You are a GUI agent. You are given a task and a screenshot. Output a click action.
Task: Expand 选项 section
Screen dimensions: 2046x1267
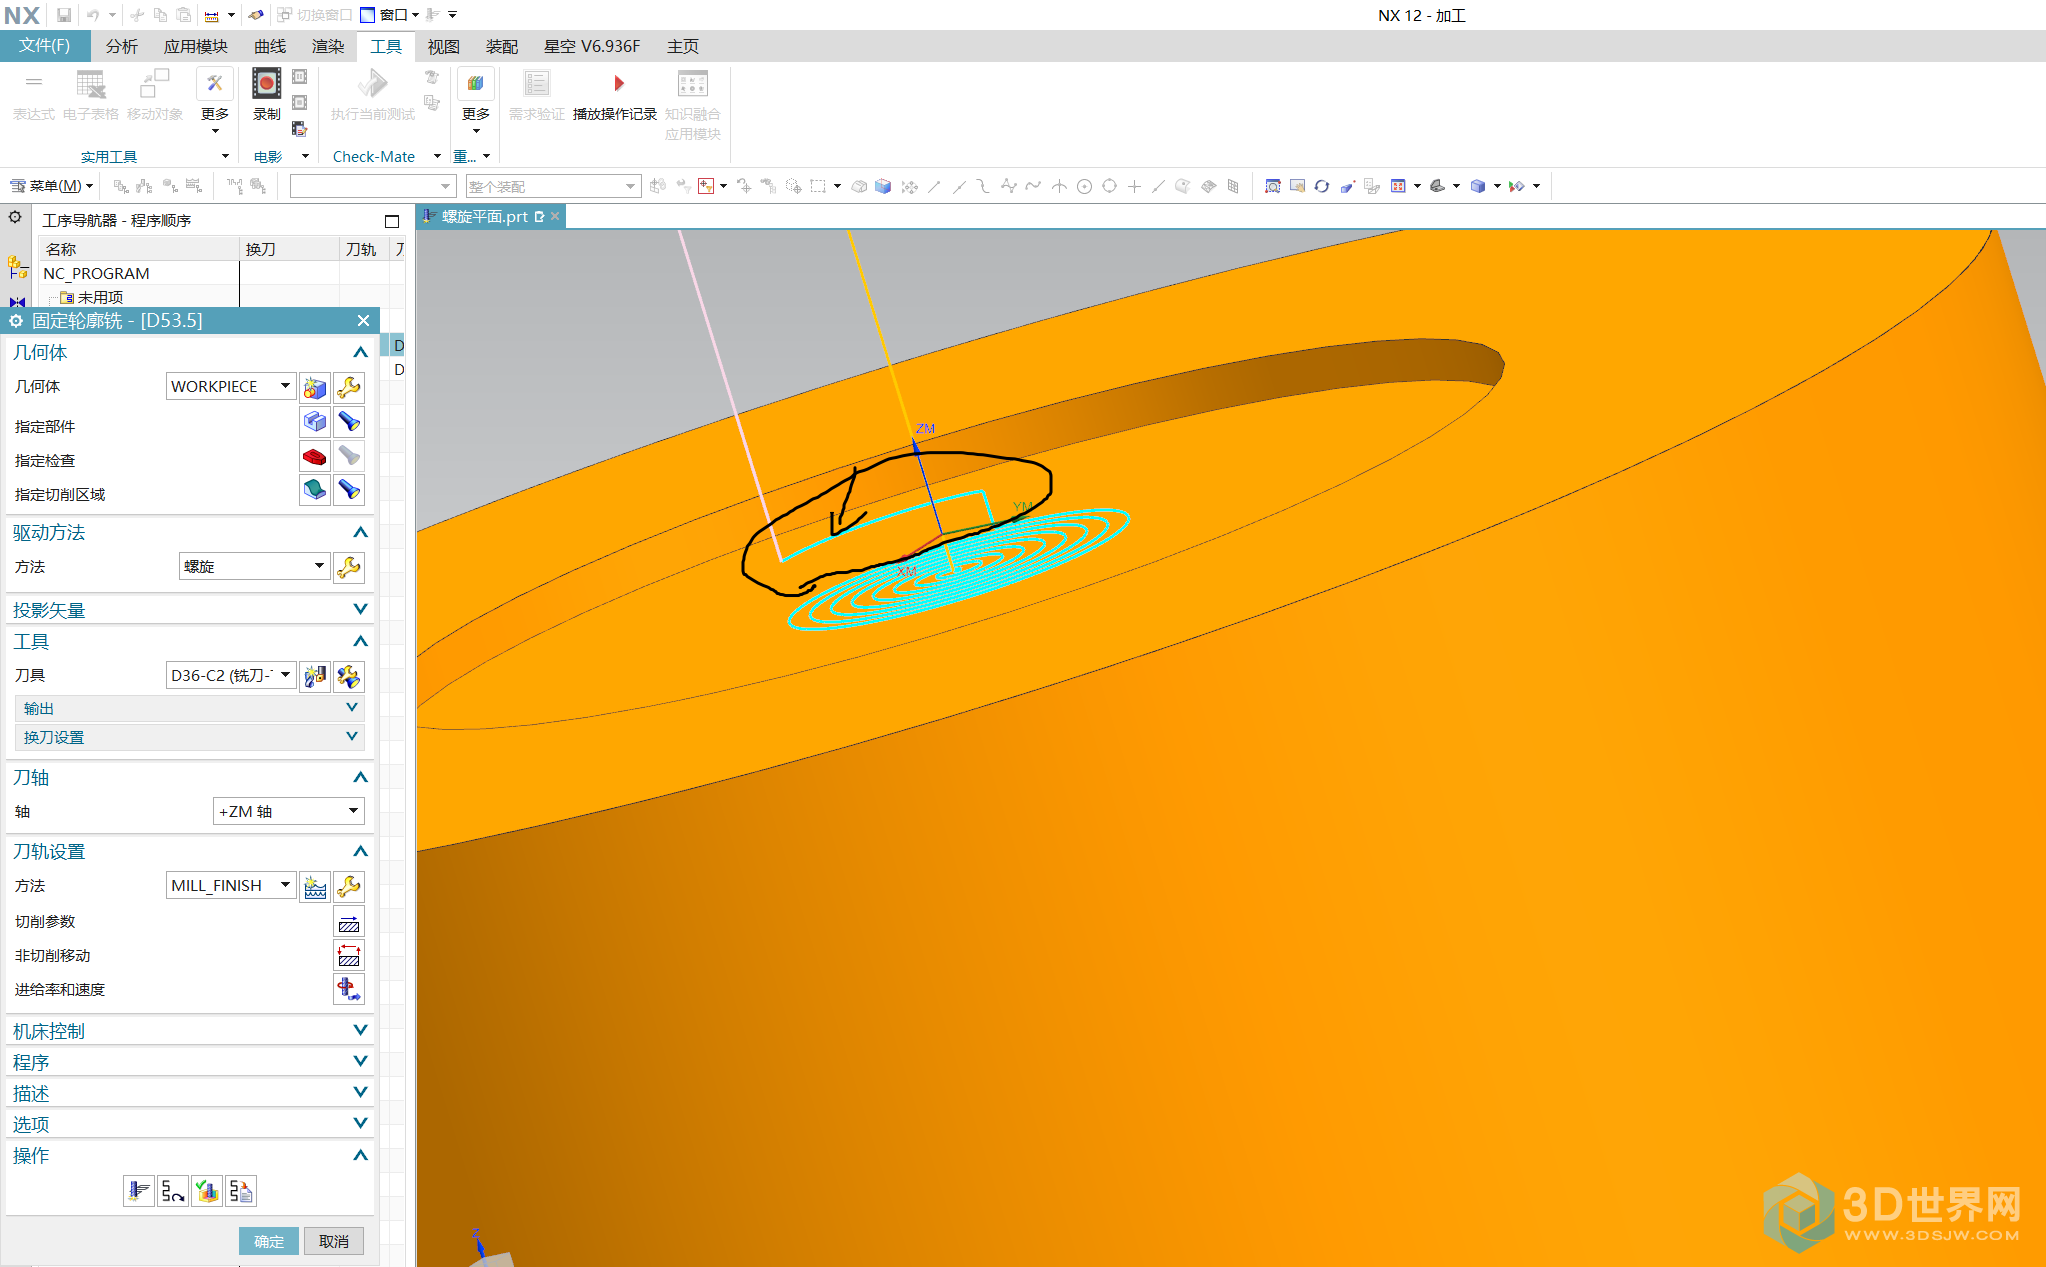(x=190, y=1124)
